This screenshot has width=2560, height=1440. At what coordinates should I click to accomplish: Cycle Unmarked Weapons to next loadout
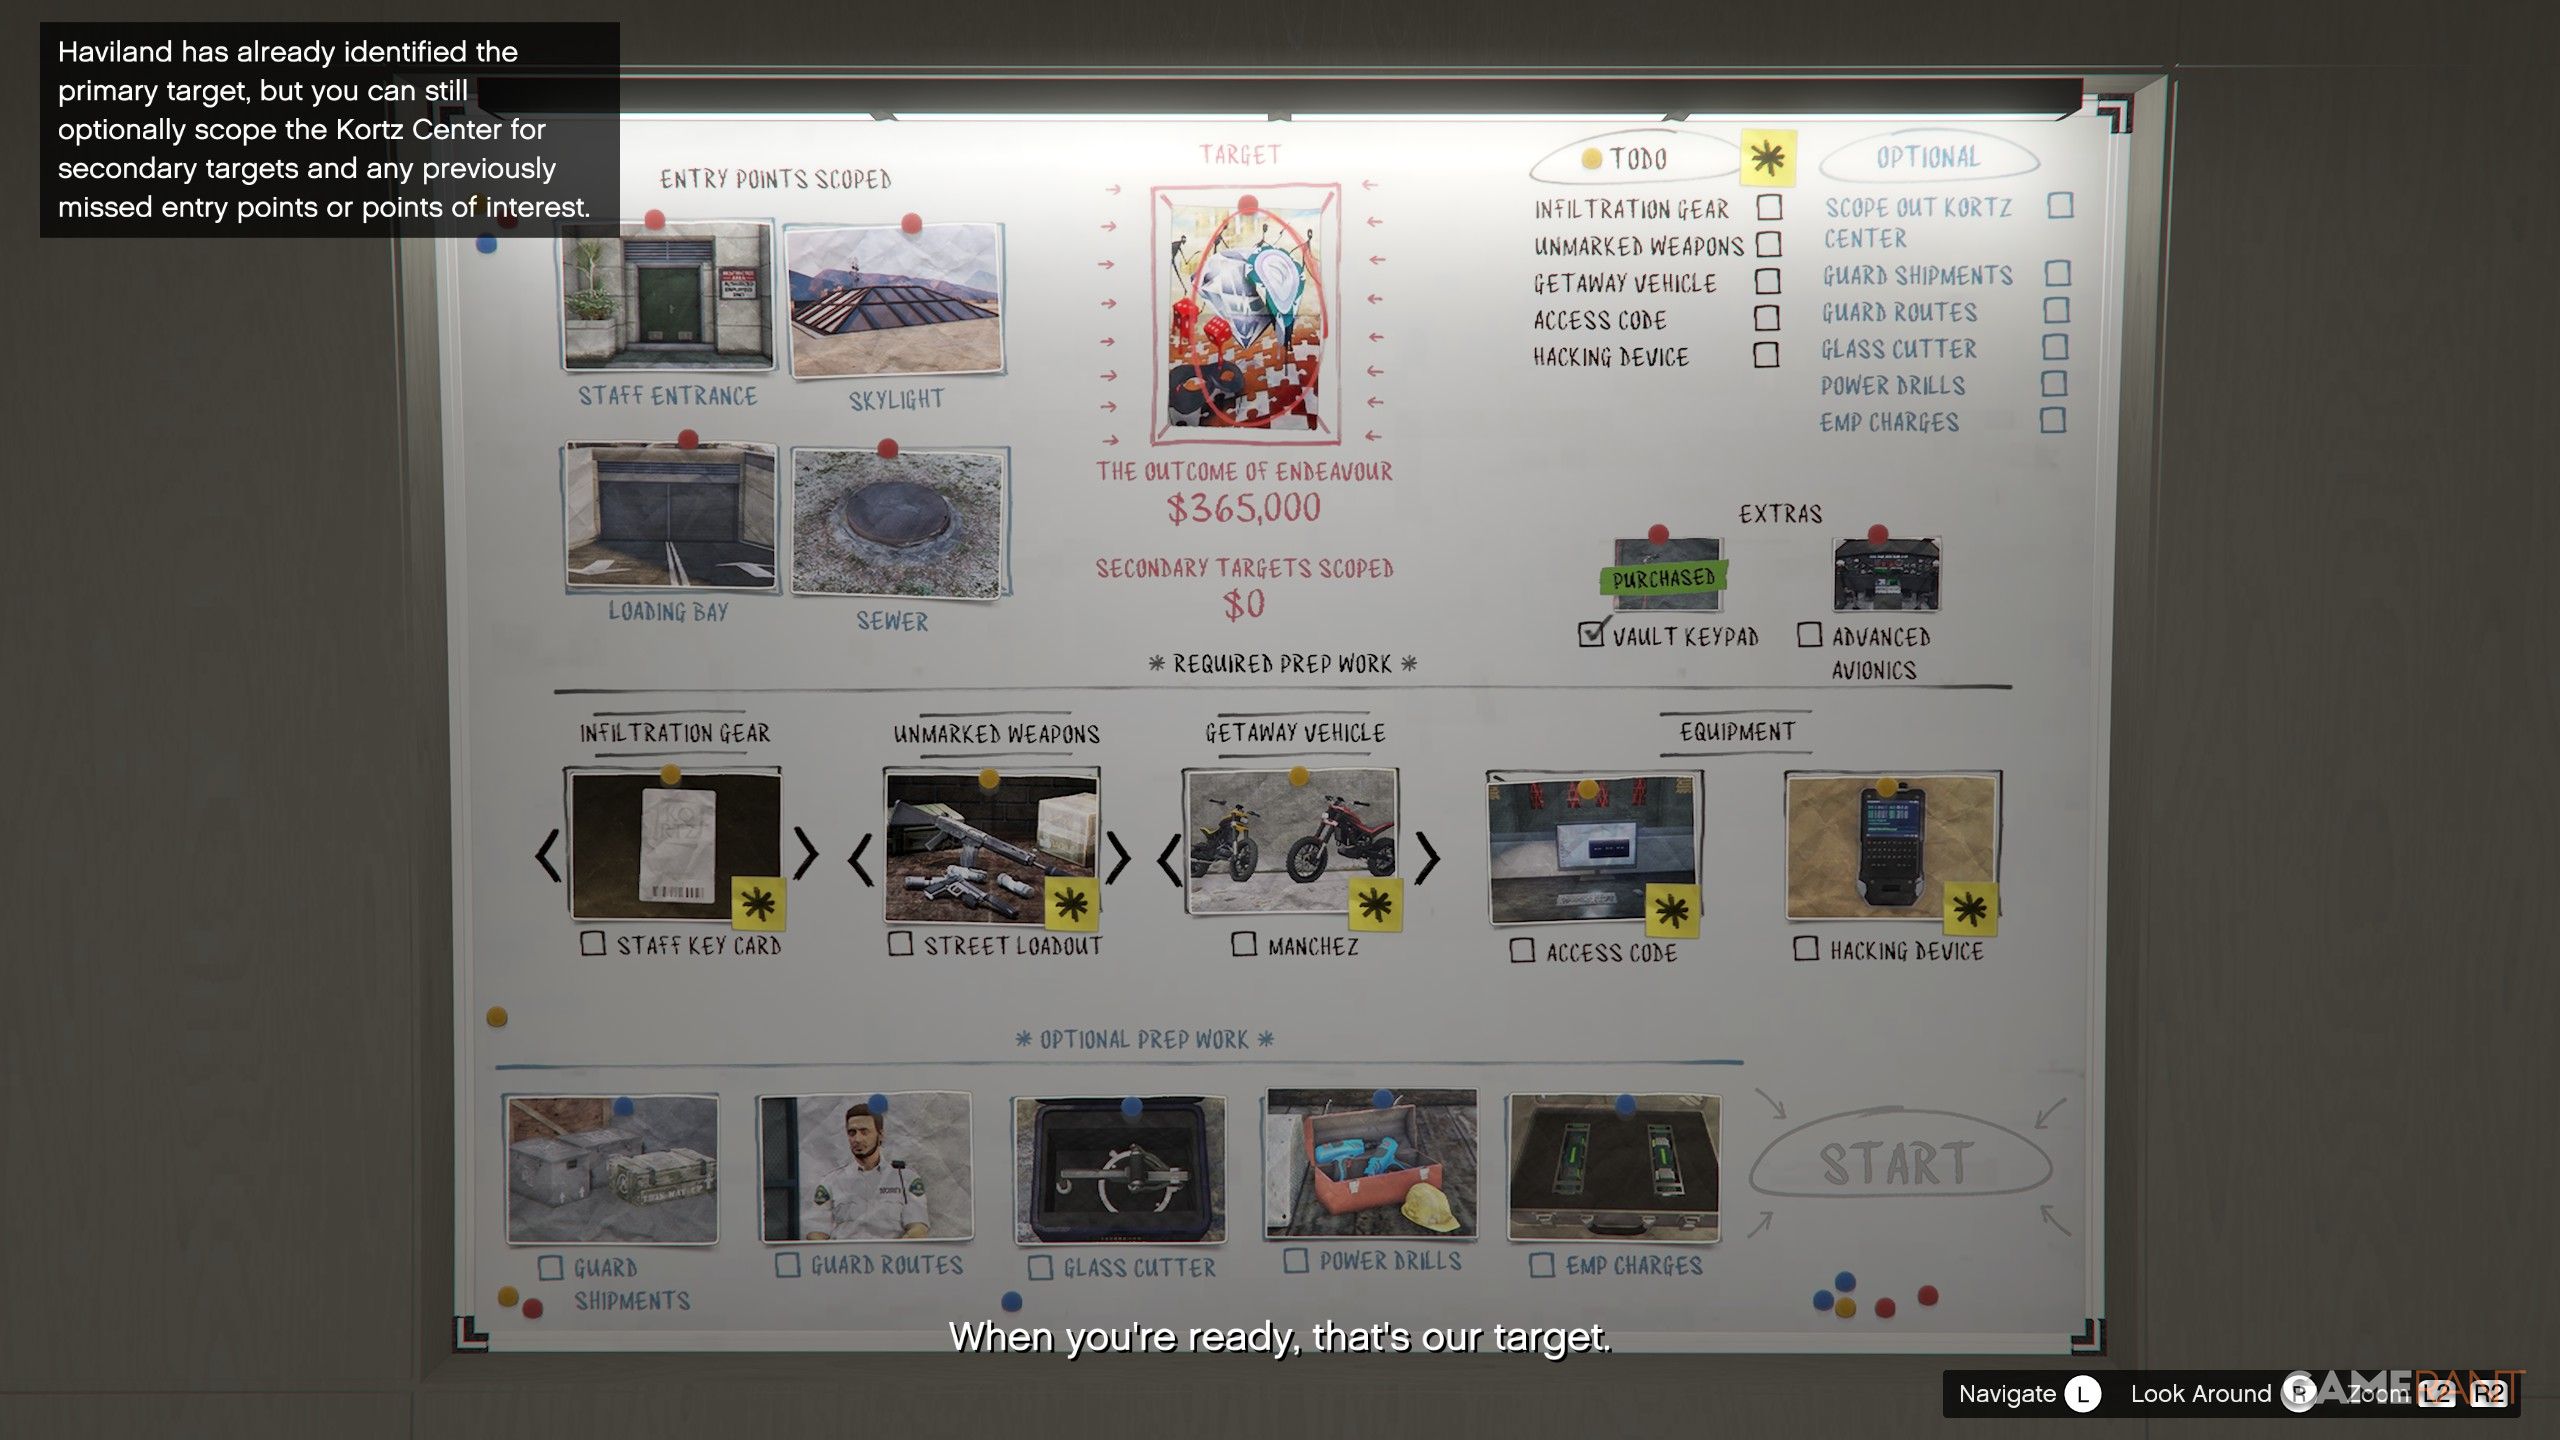coord(1118,857)
